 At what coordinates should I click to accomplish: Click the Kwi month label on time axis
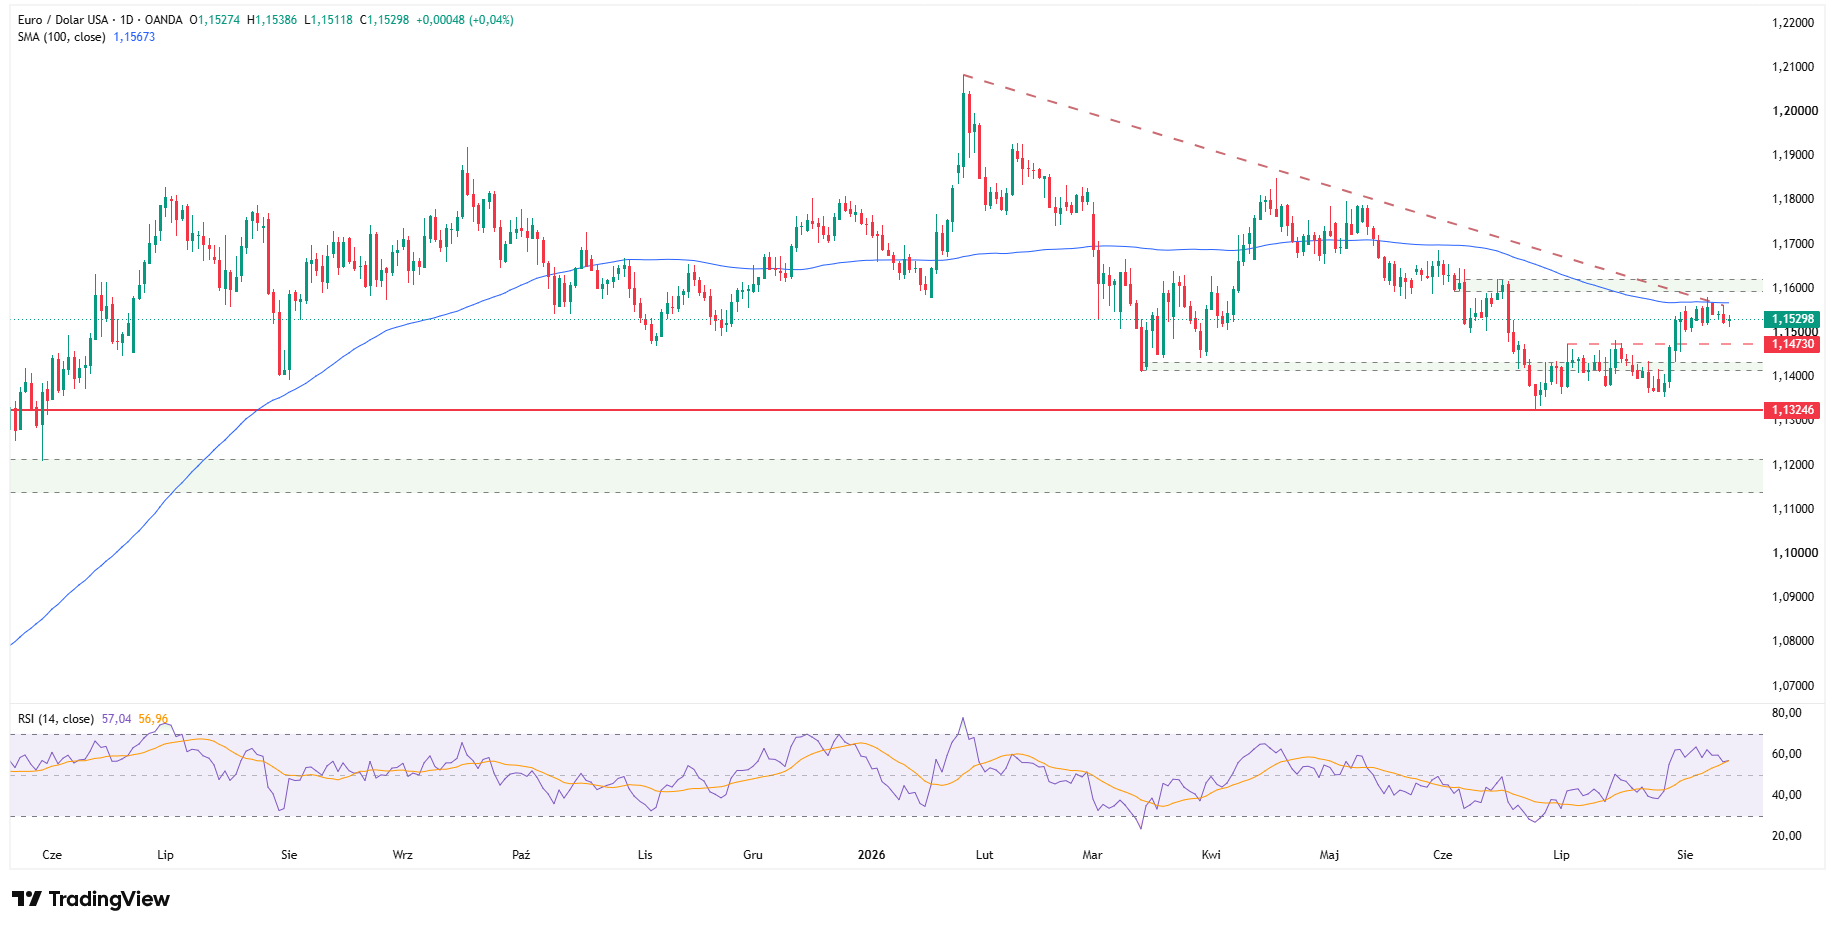[1211, 855]
